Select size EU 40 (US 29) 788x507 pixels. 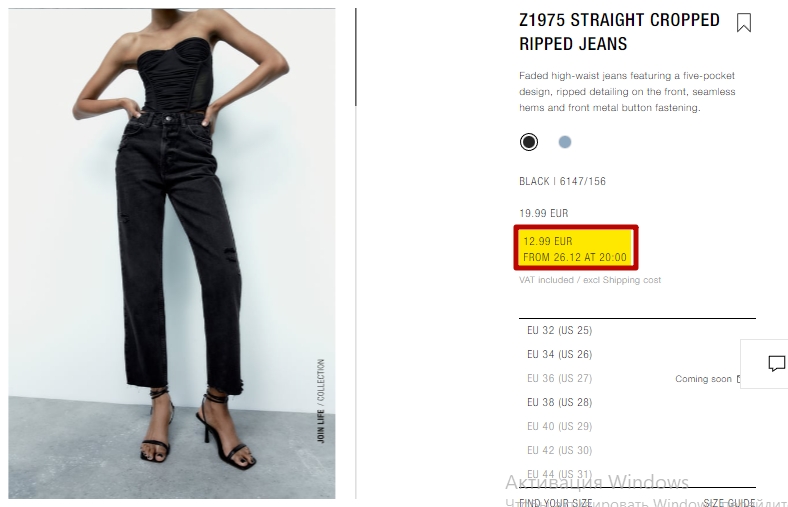[637, 427]
